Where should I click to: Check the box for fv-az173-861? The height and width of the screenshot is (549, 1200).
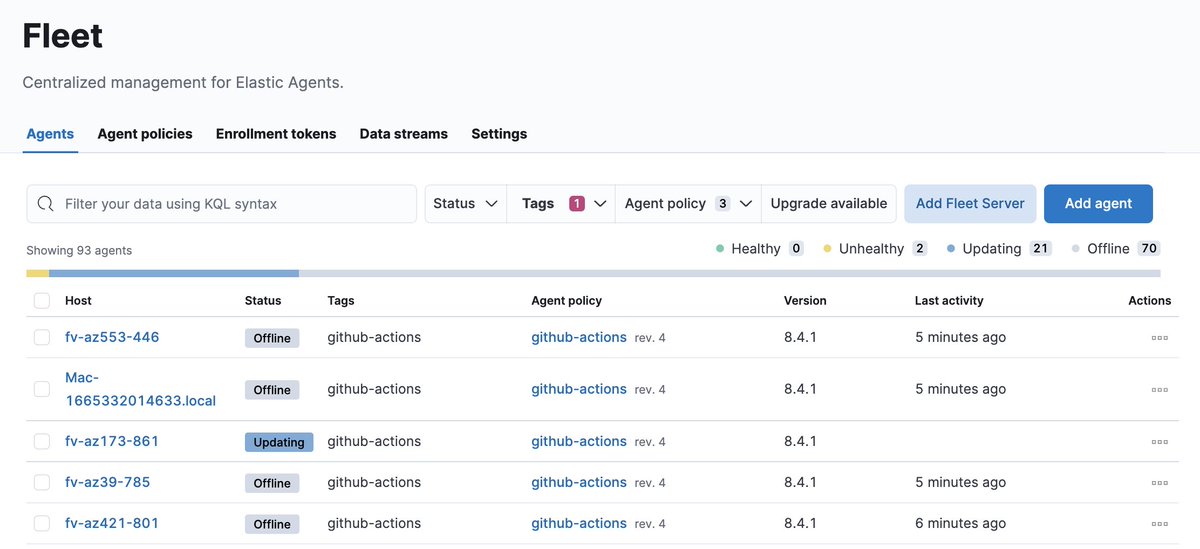(42, 441)
